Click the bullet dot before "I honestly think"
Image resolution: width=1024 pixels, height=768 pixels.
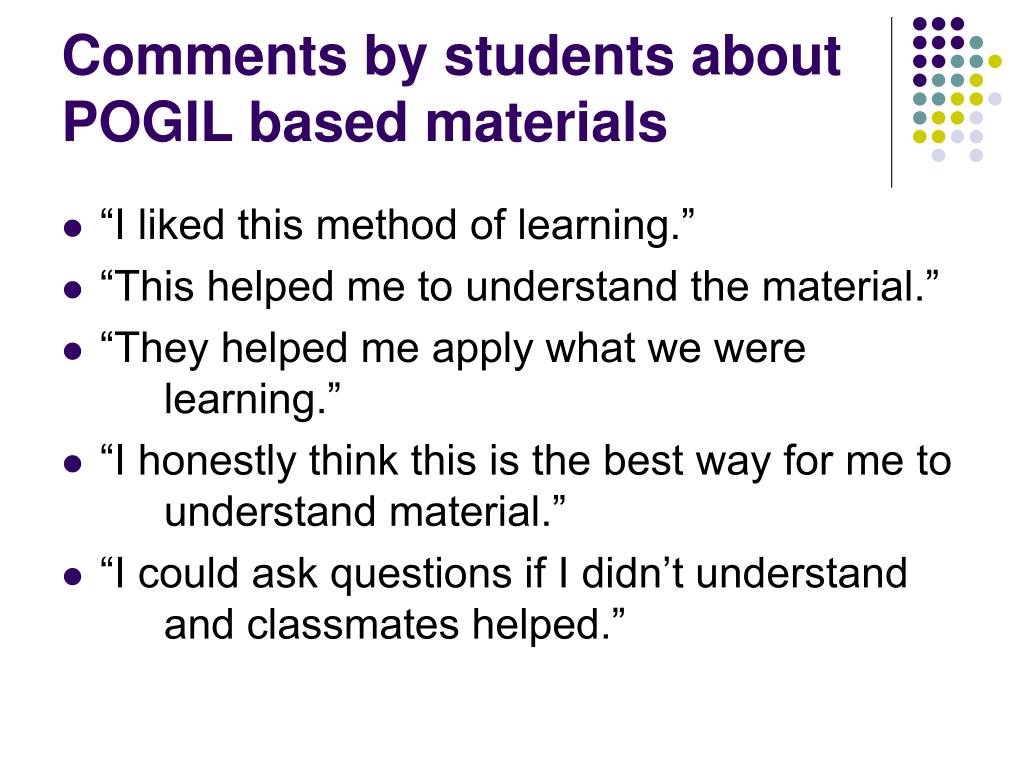[x=73, y=464]
